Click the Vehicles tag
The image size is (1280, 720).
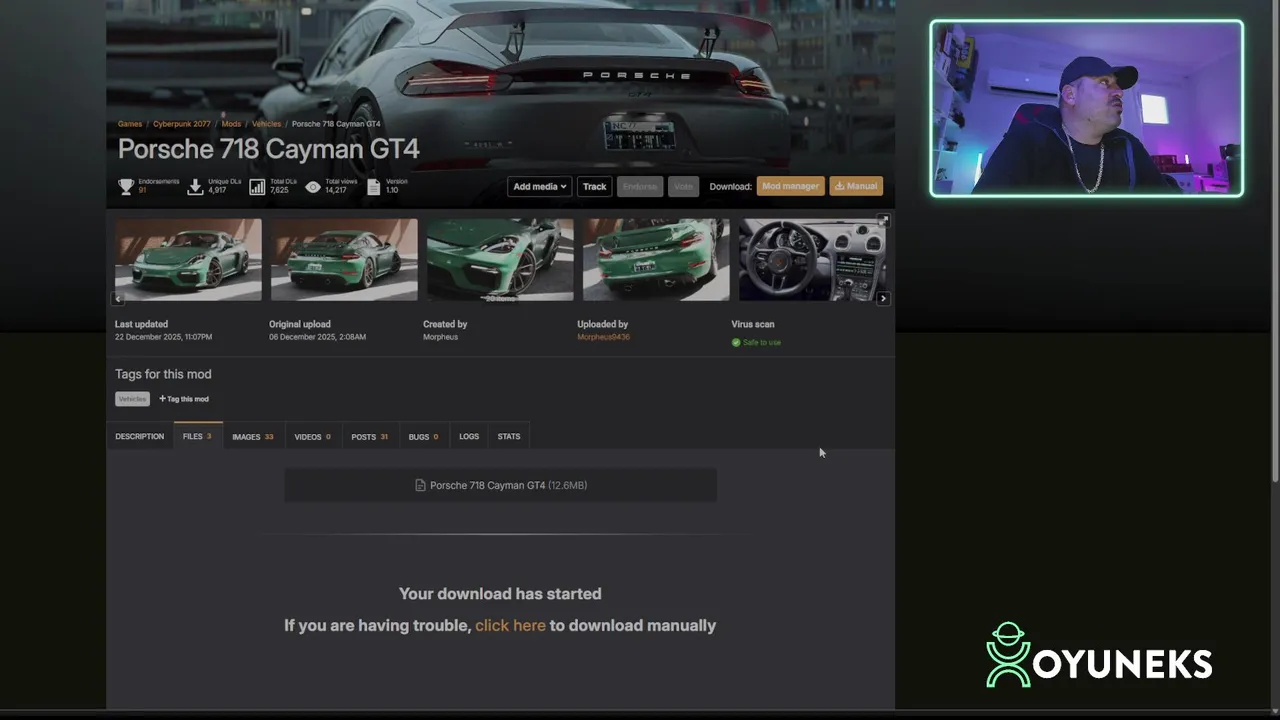[133, 399]
